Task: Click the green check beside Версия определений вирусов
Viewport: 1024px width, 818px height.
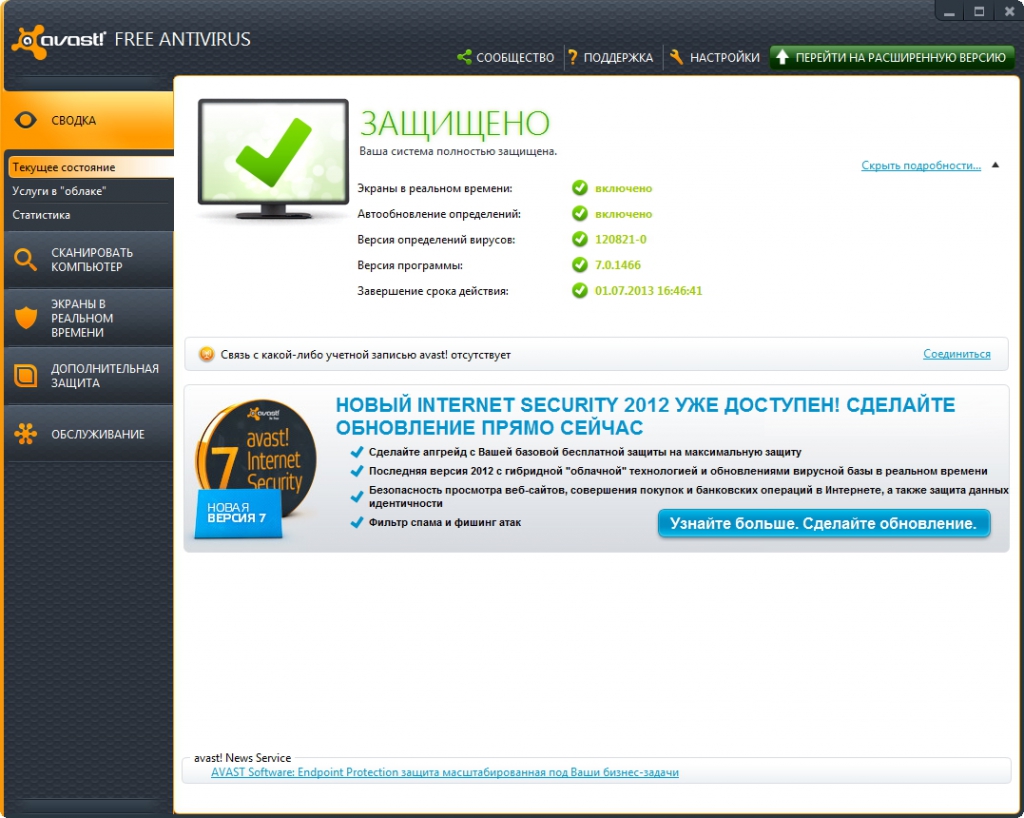Action: 580,239
